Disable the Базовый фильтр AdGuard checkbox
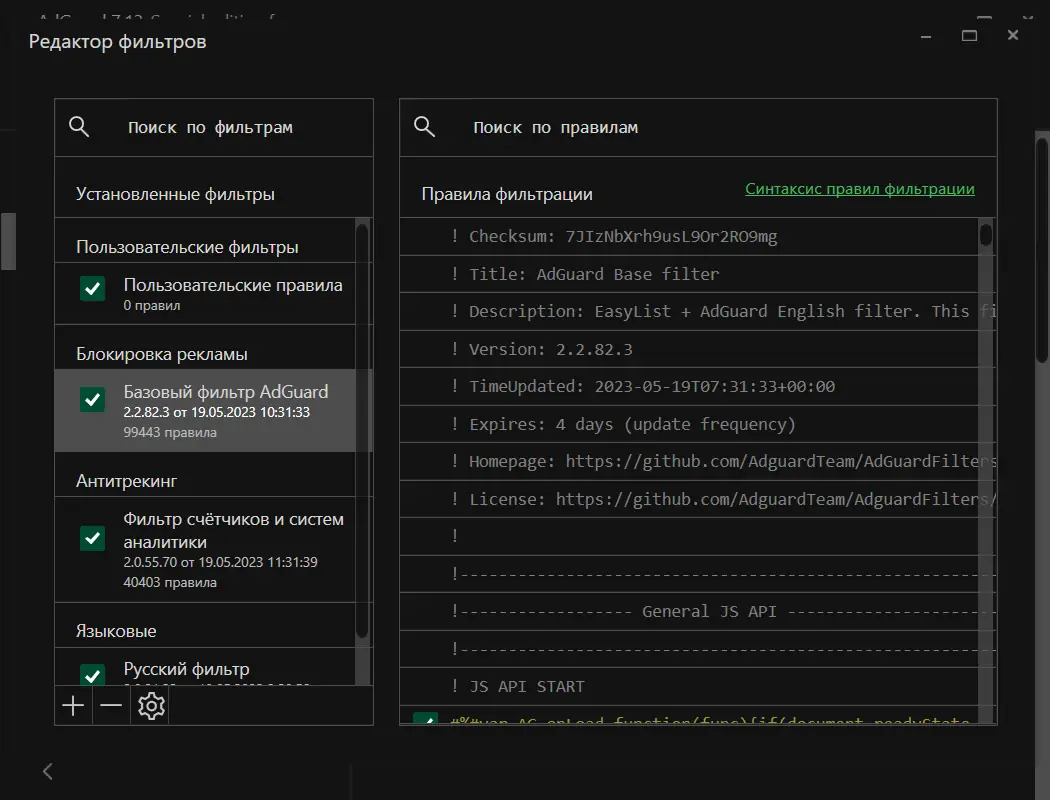Screen dimensions: 1050x800 coord(93,399)
